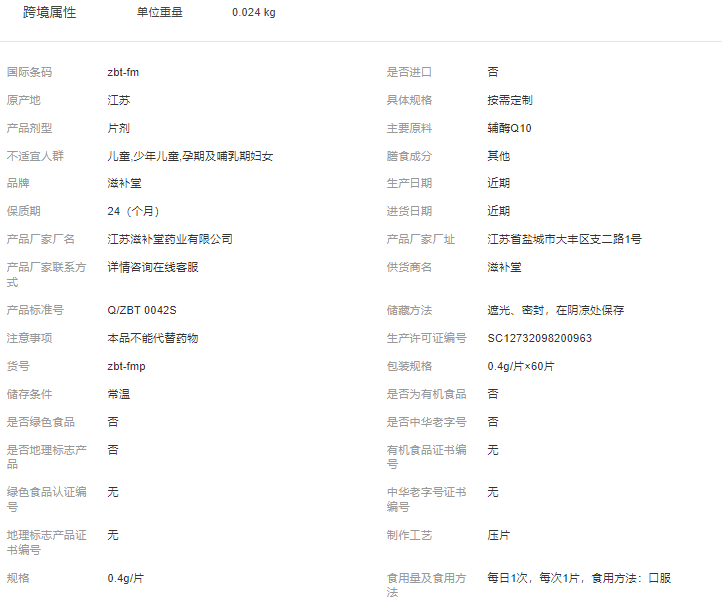722x603 pixels.
Task: Select license number SC12732098200963
Action: [x=540, y=338]
